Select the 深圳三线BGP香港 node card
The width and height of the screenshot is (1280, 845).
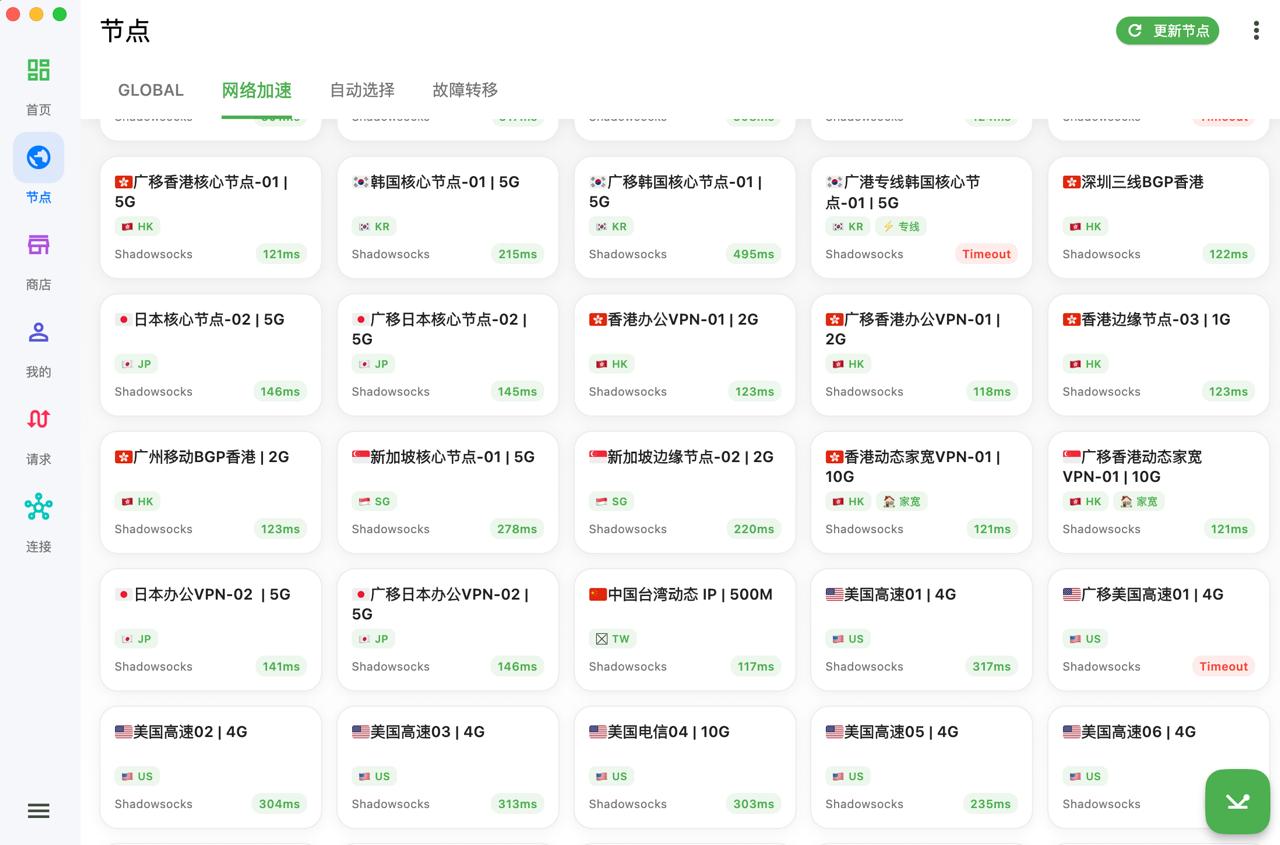pyautogui.click(x=1158, y=217)
